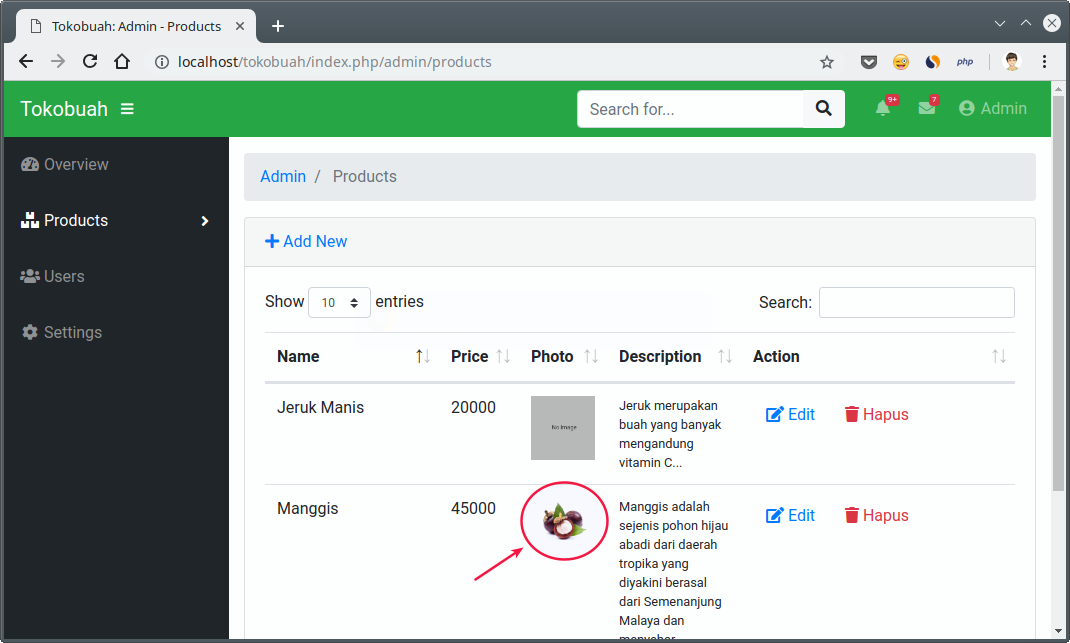Click the Manggis fruit photo thumbnail
The image size is (1070, 643).
click(564, 521)
